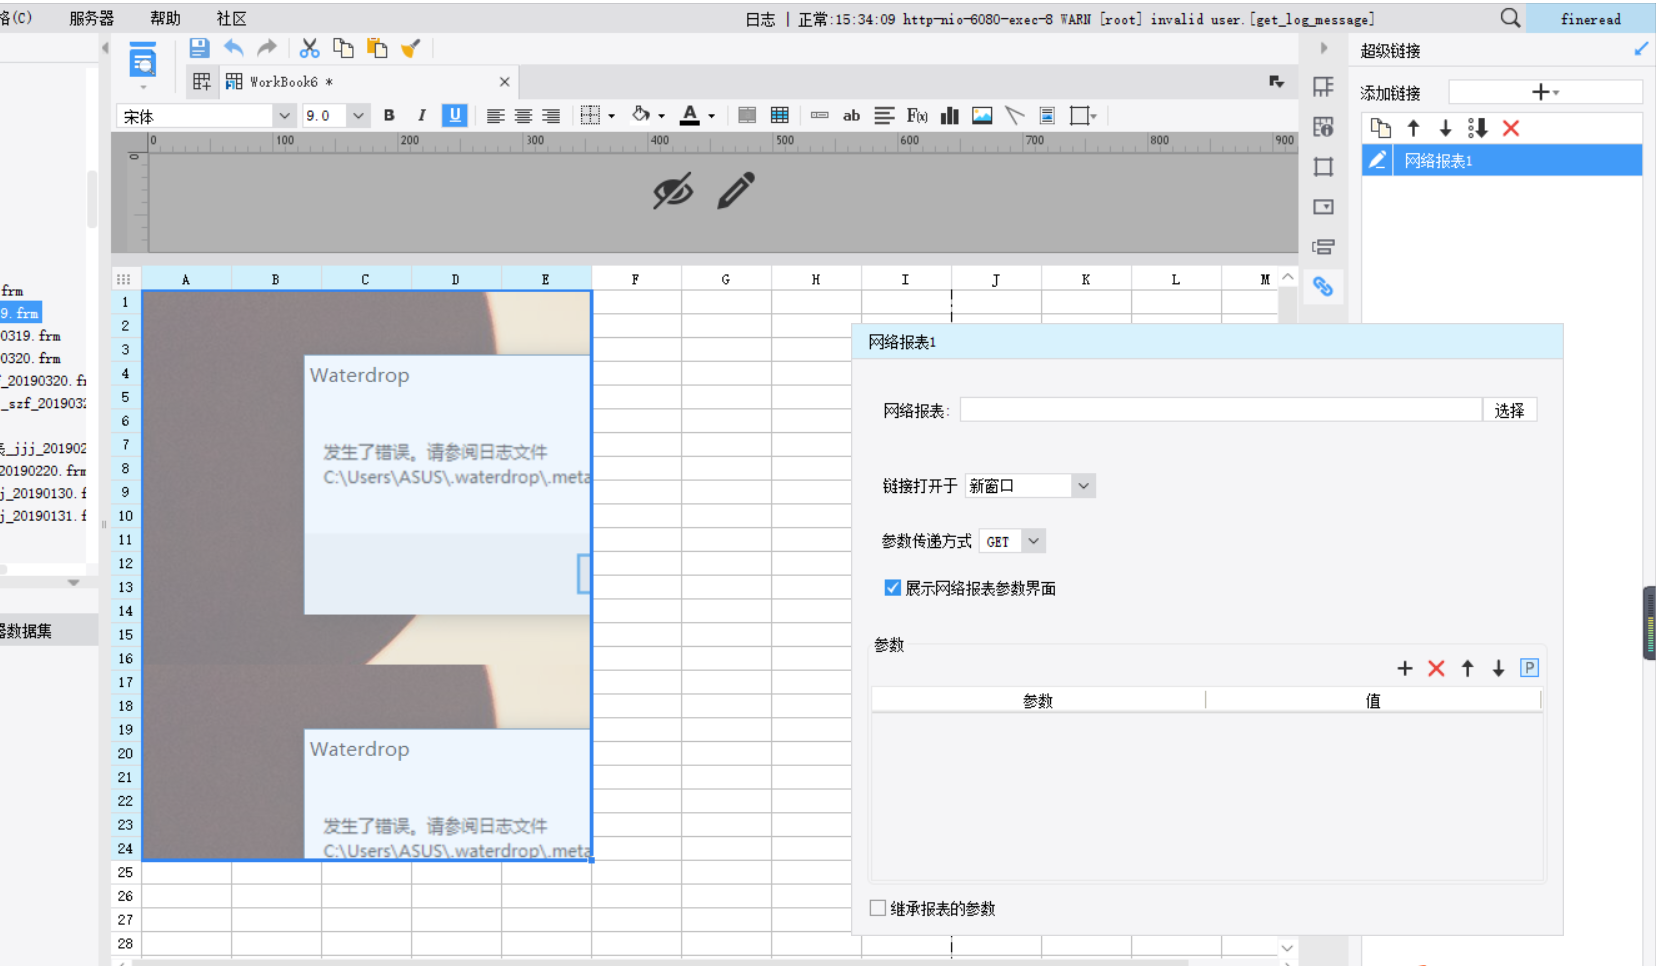This screenshot has width=1656, height=966.
Task: Copy selected cells in the top toolbar
Action: coord(343,48)
